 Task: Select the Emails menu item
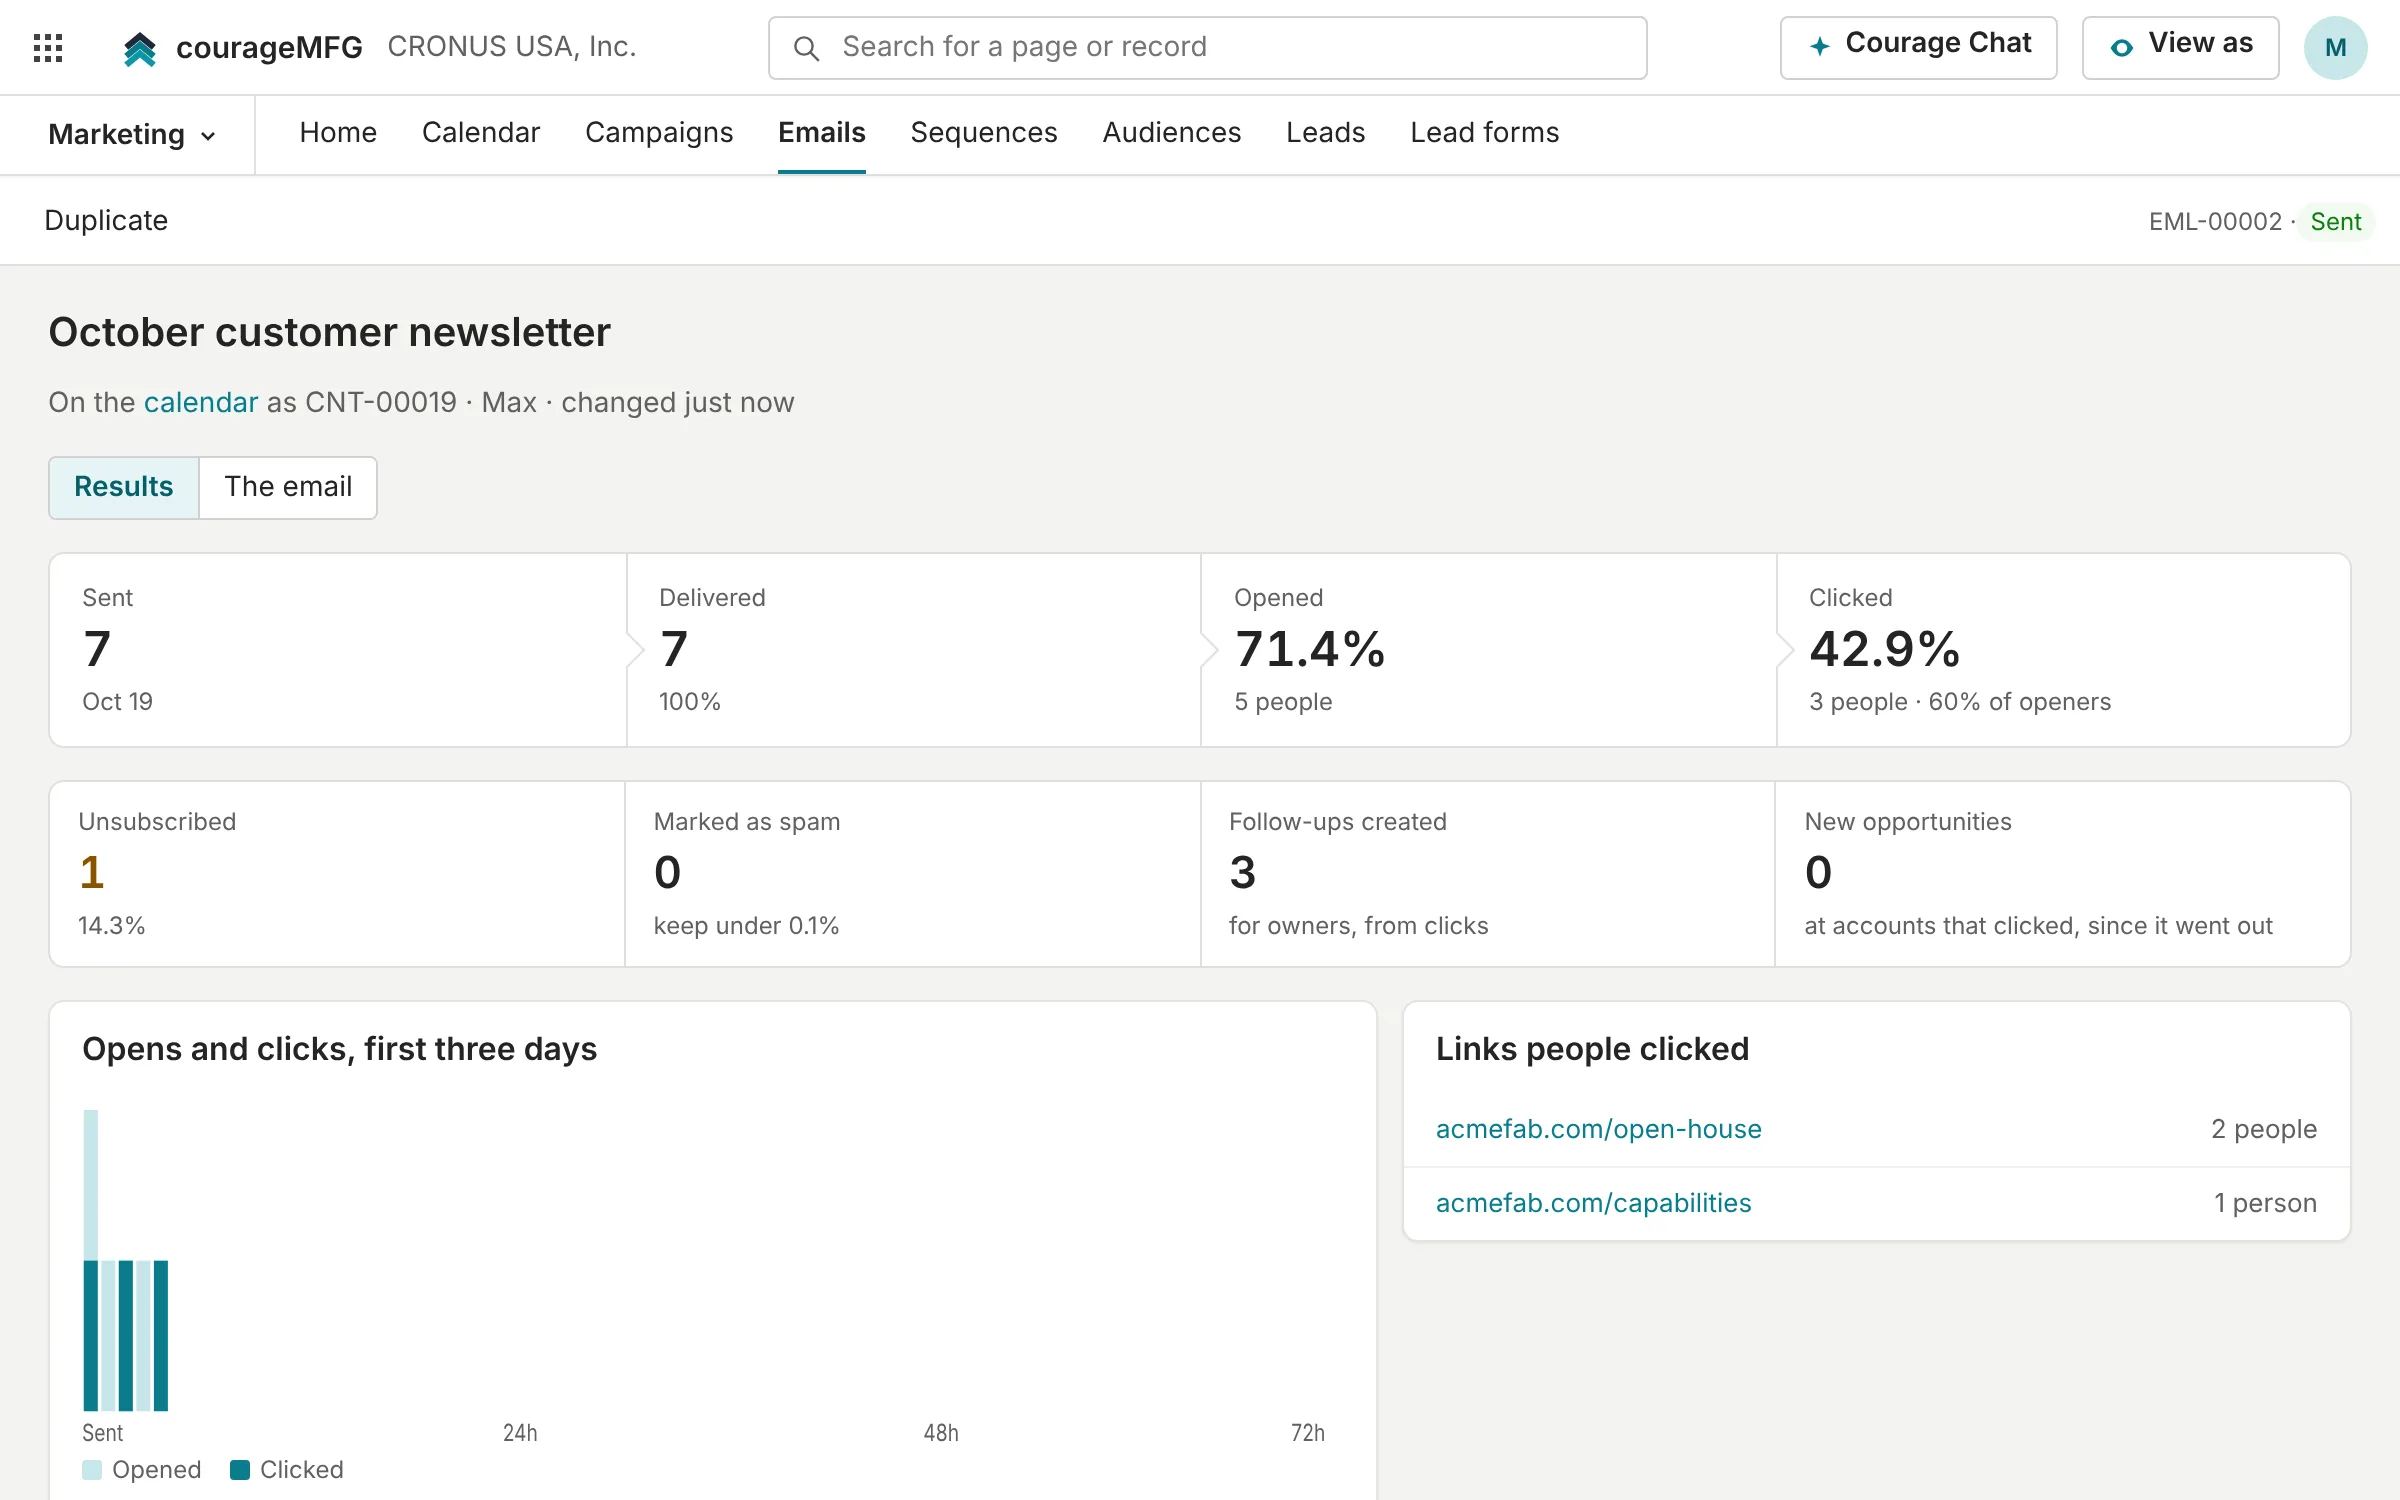[x=822, y=133]
